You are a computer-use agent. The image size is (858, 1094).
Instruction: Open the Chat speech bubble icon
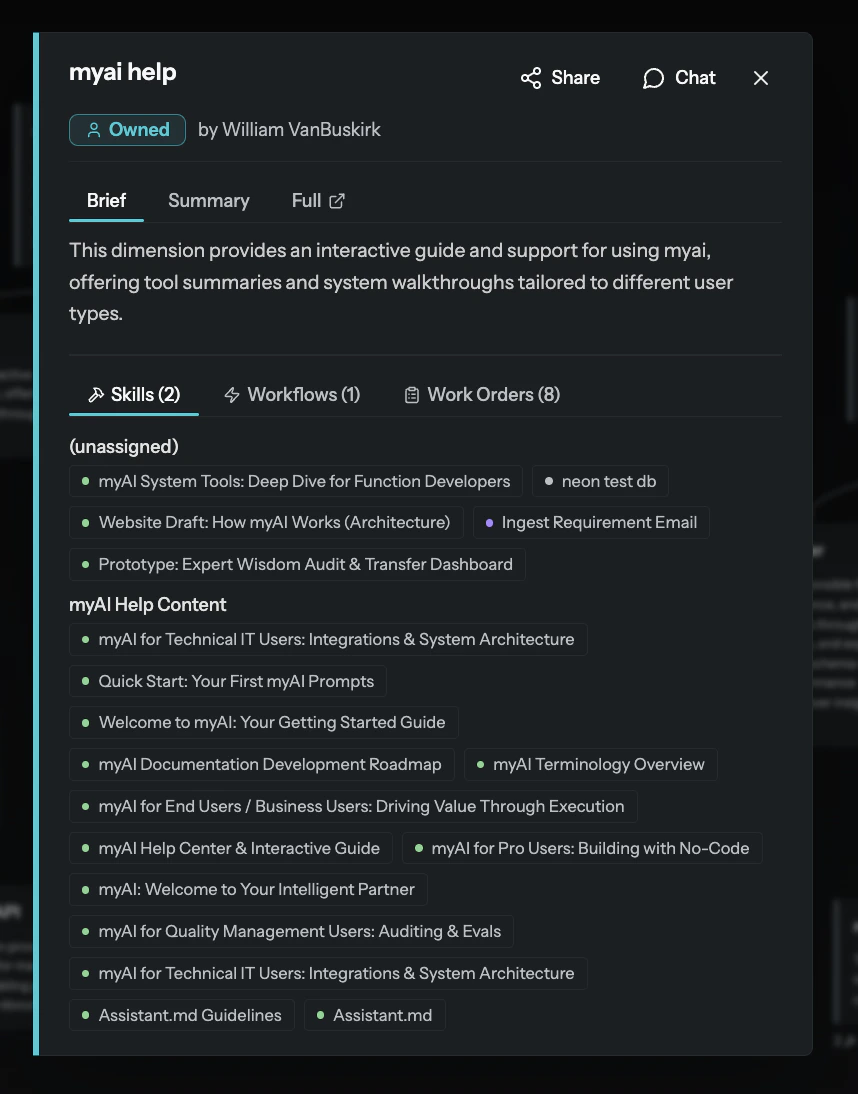653,78
